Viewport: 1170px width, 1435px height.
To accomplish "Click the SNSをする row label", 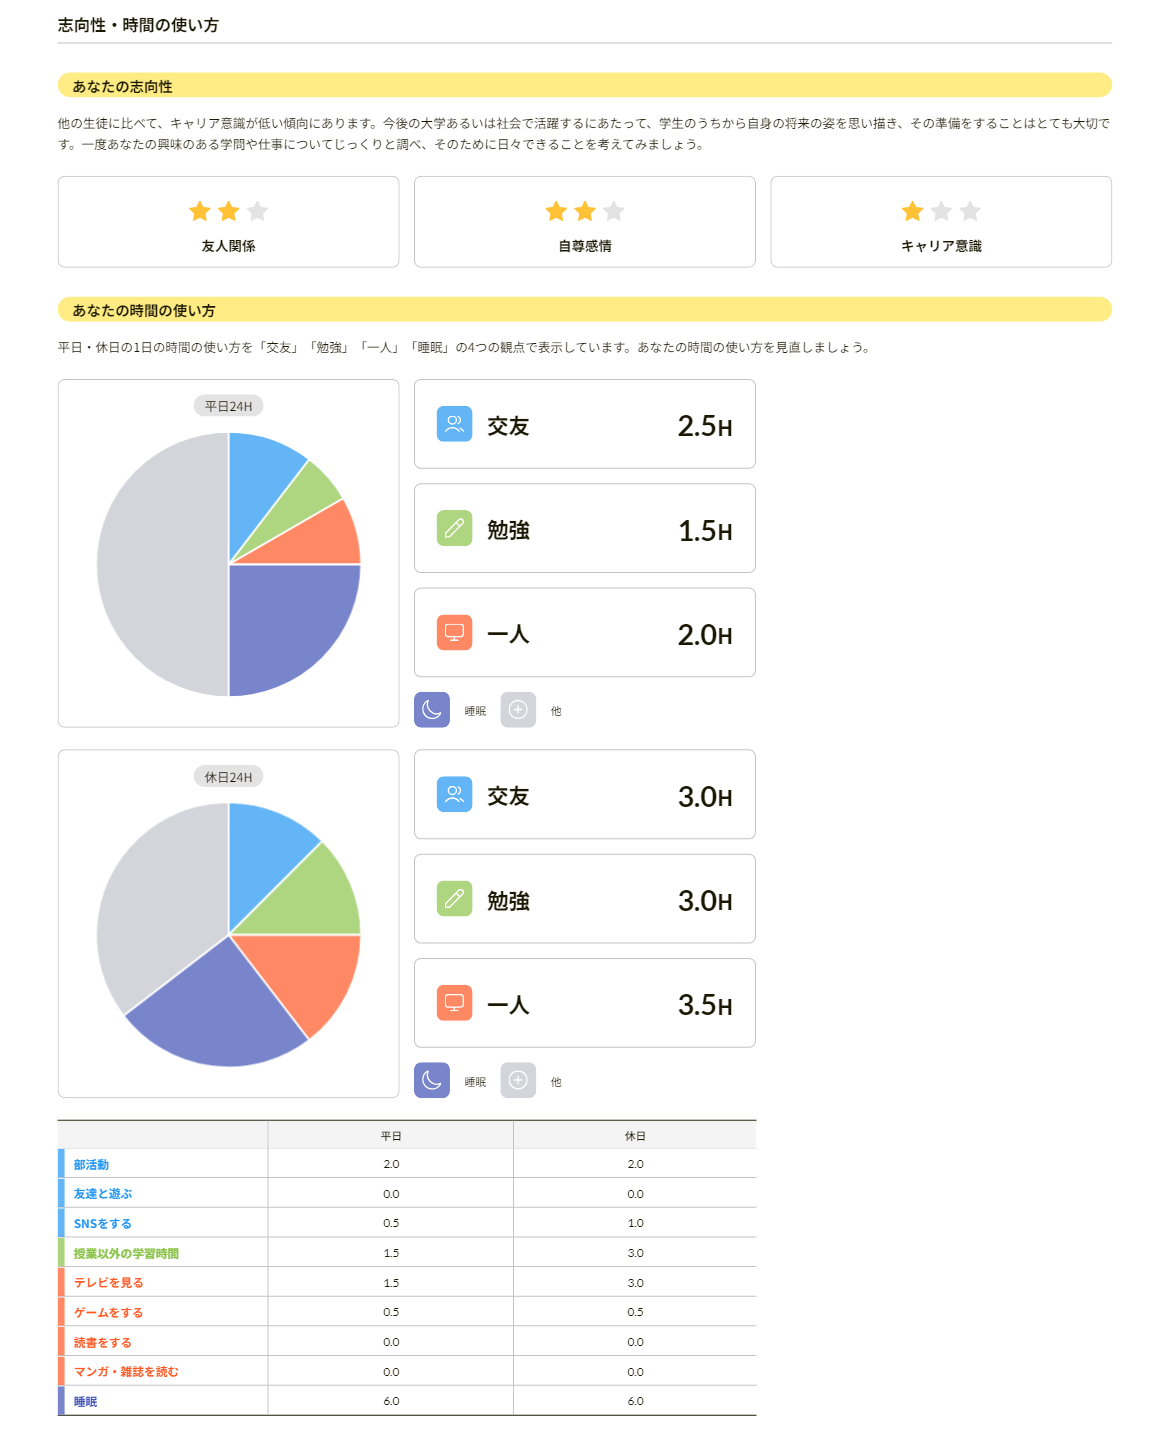I will pyautogui.click(x=102, y=1224).
